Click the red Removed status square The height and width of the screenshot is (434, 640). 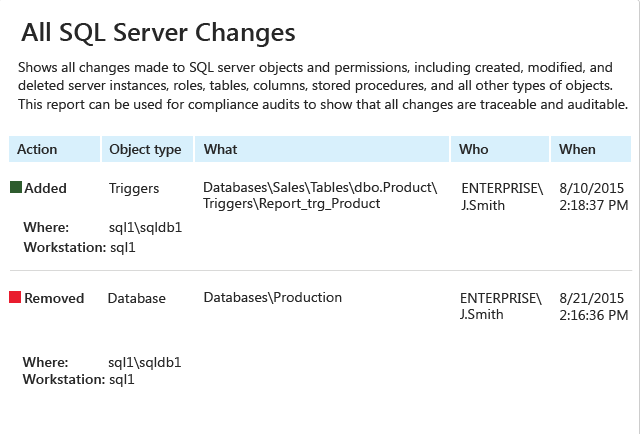[15, 297]
